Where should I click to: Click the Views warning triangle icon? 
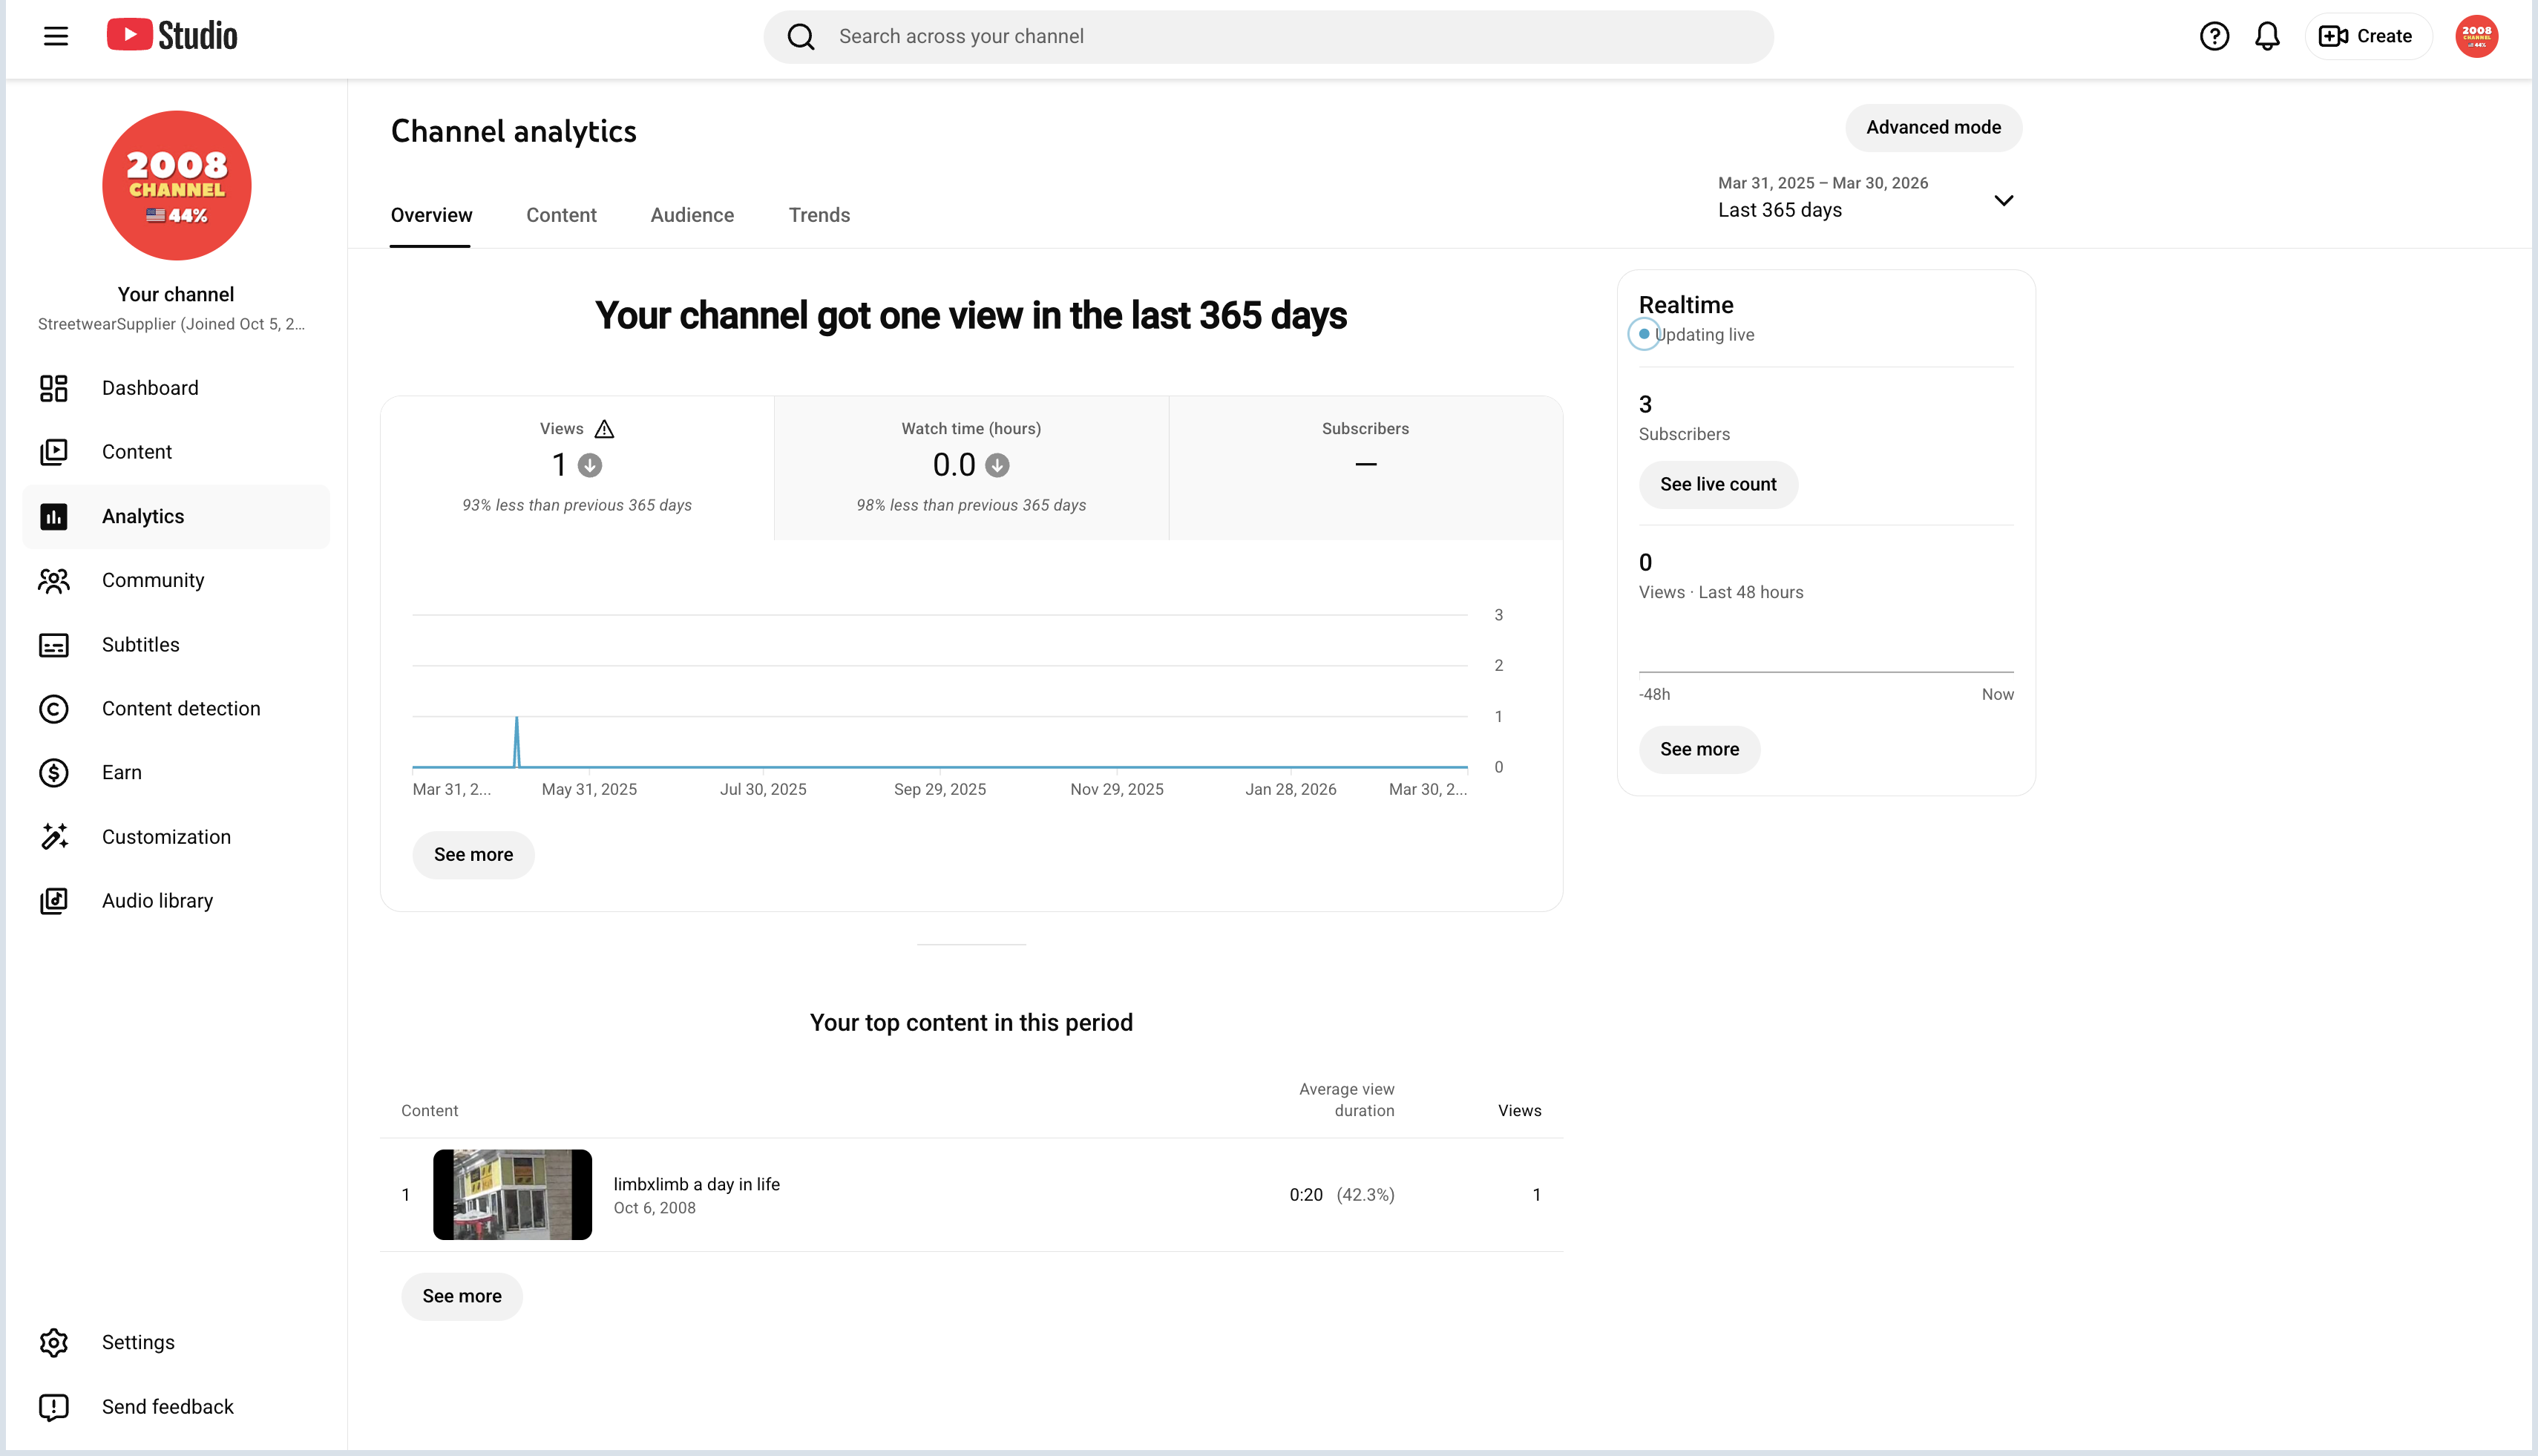(x=604, y=429)
